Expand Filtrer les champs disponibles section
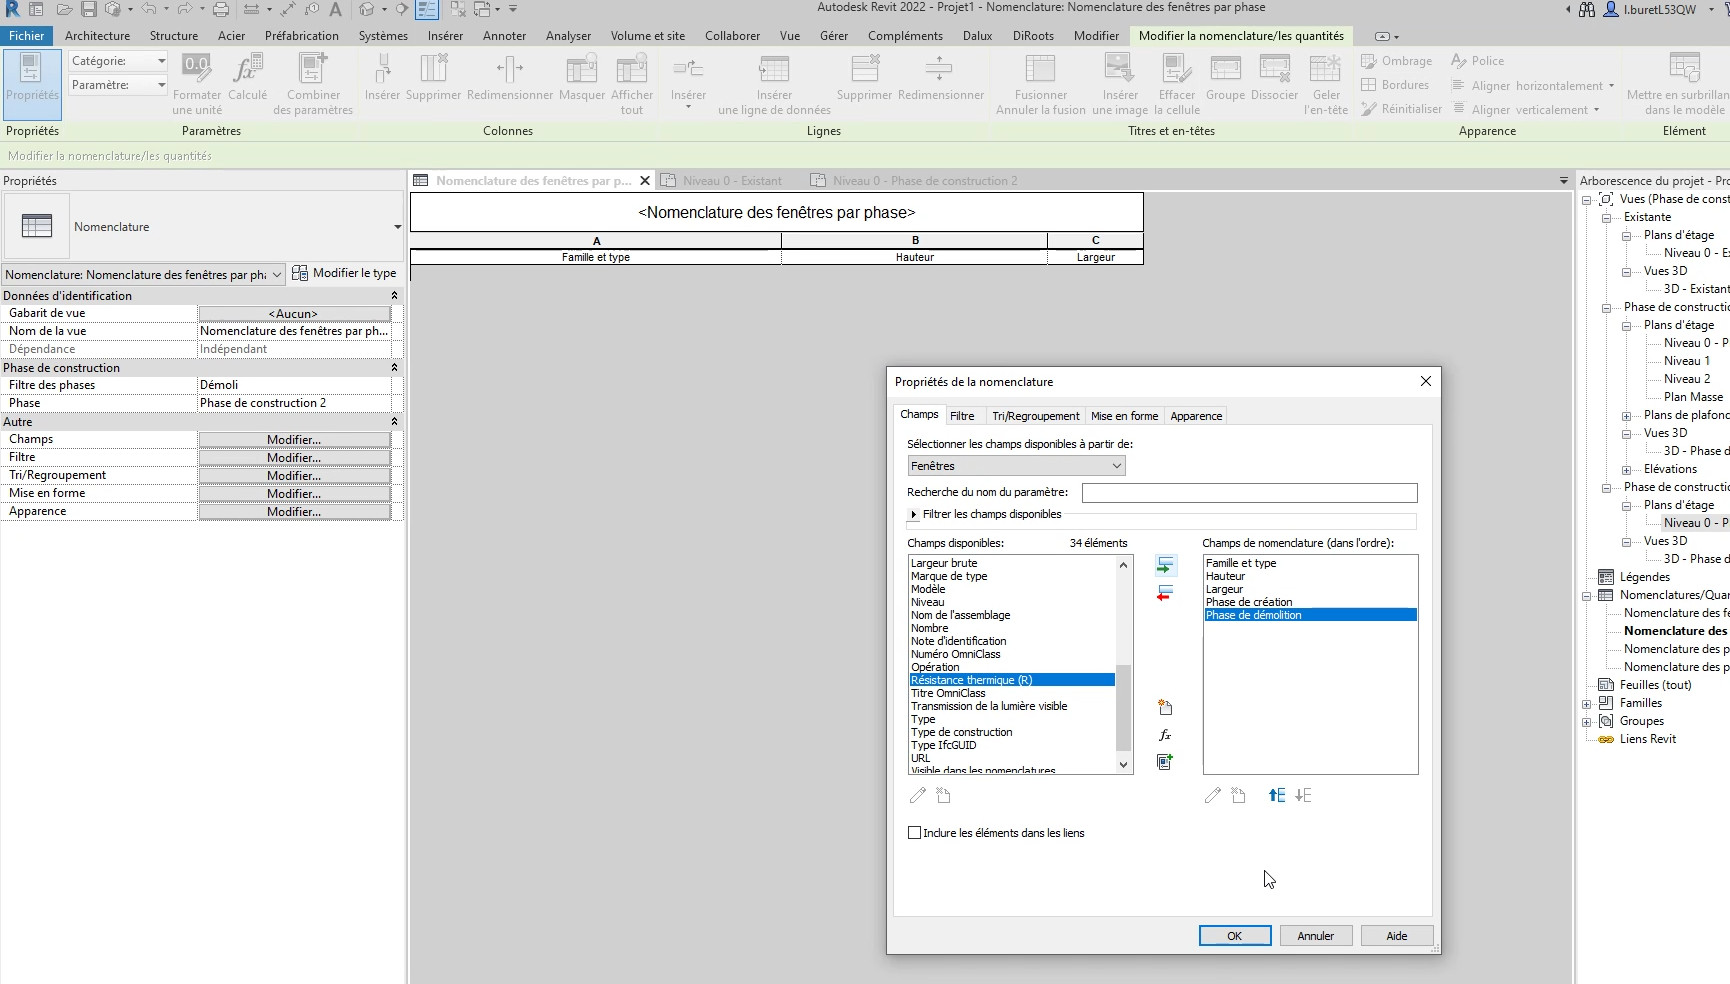Screen dimensions: 1730x984 pyautogui.click(x=914, y=515)
